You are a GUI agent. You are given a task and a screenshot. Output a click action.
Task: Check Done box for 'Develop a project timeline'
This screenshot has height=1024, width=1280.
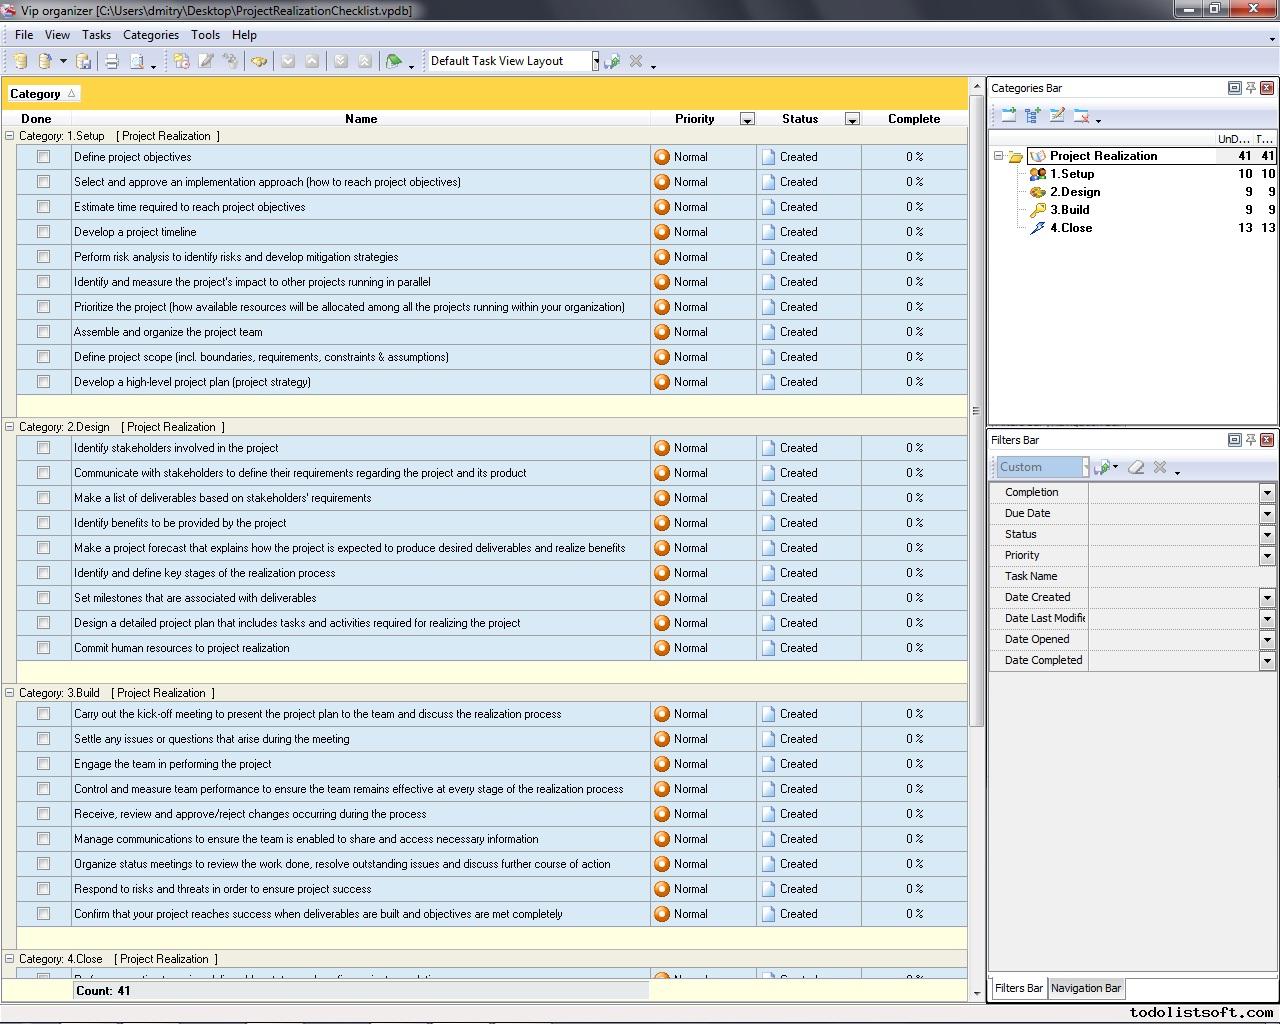43,232
